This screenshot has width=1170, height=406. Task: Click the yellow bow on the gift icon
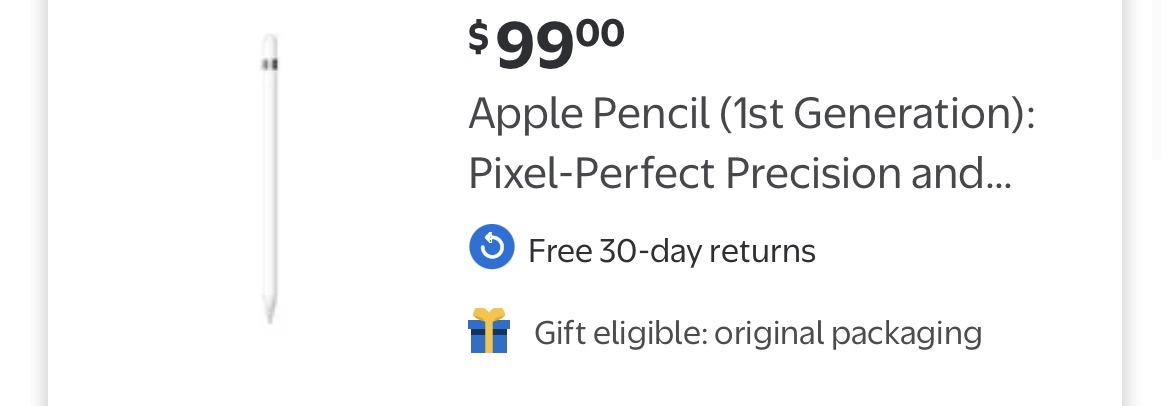click(489, 315)
